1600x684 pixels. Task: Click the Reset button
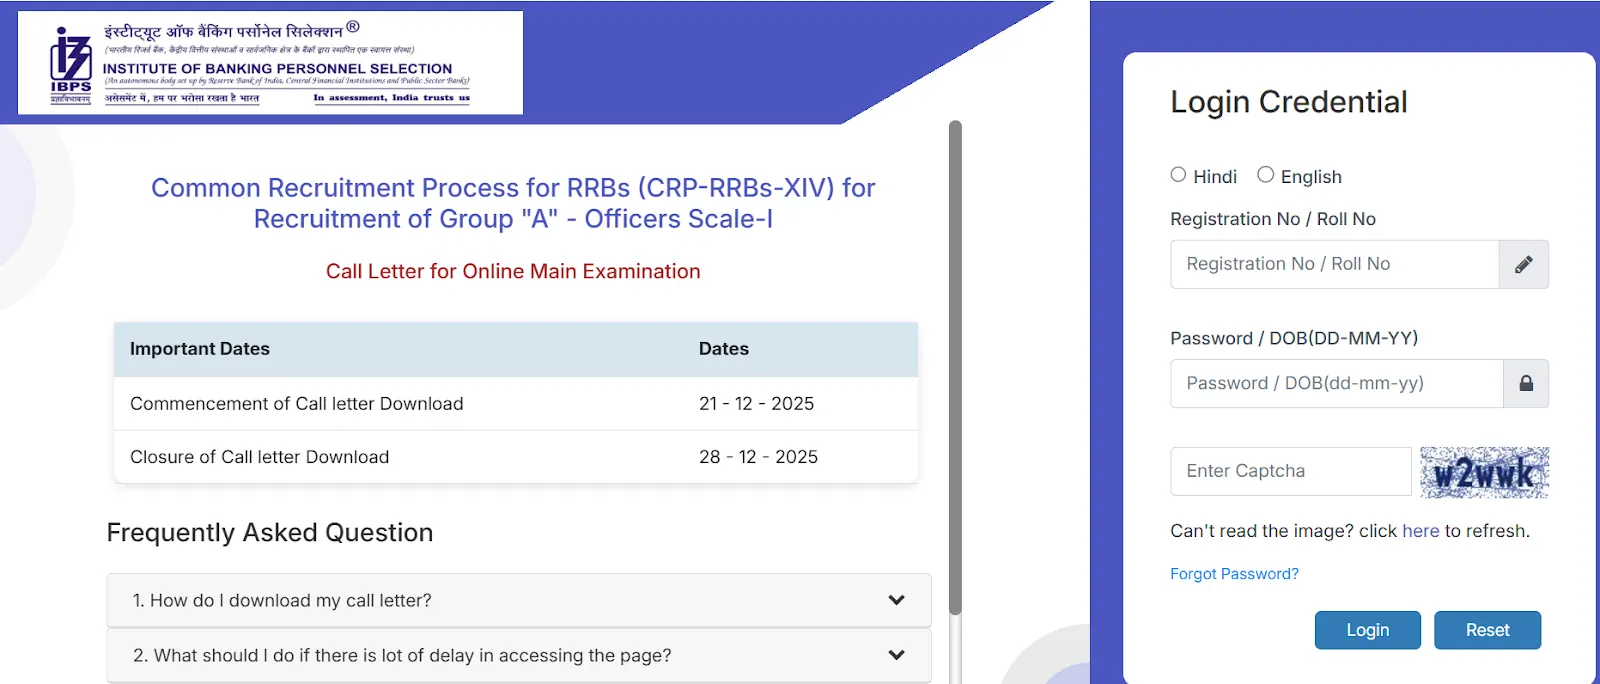1487,630
